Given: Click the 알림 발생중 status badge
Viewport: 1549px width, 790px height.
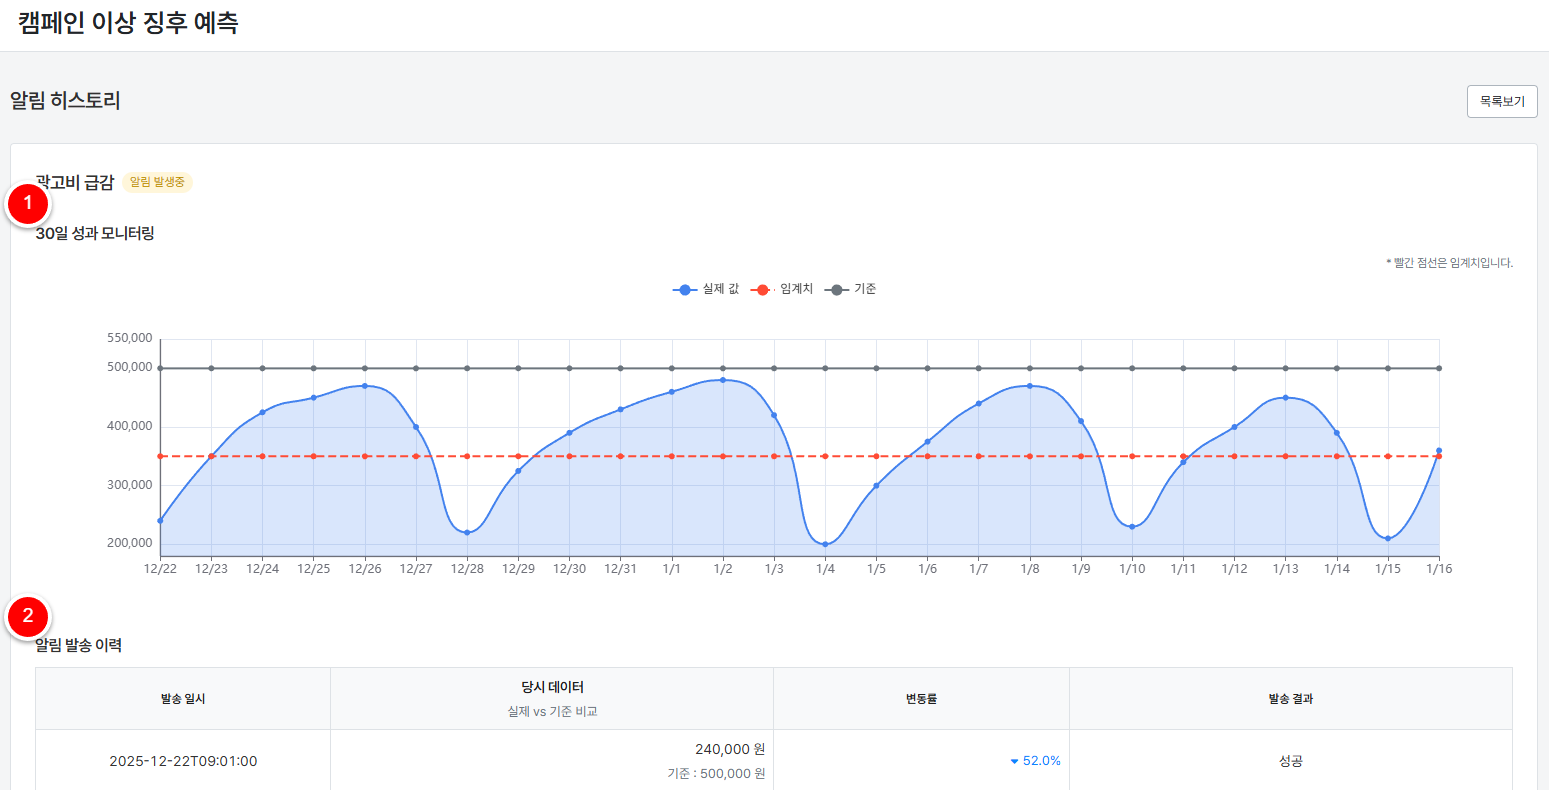Looking at the screenshot, I should pyautogui.click(x=157, y=183).
